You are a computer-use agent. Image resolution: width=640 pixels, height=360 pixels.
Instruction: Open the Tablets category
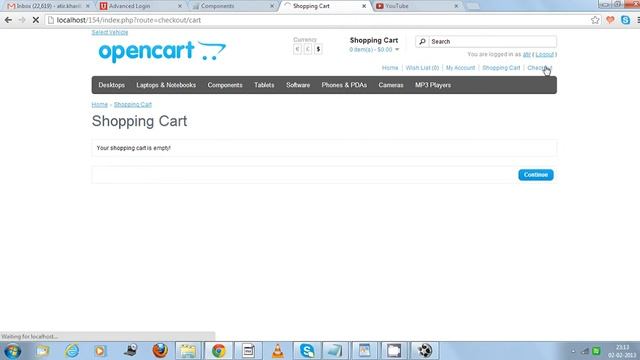(264, 85)
